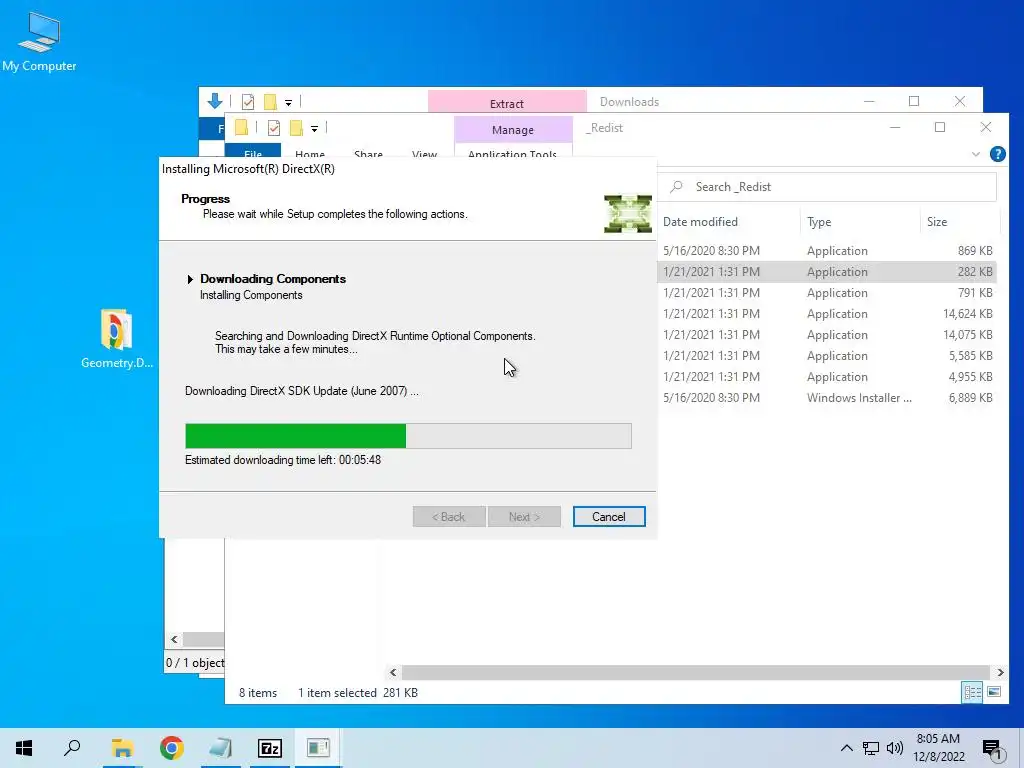
Task: Minimize the _Redist window
Action: coord(895,127)
